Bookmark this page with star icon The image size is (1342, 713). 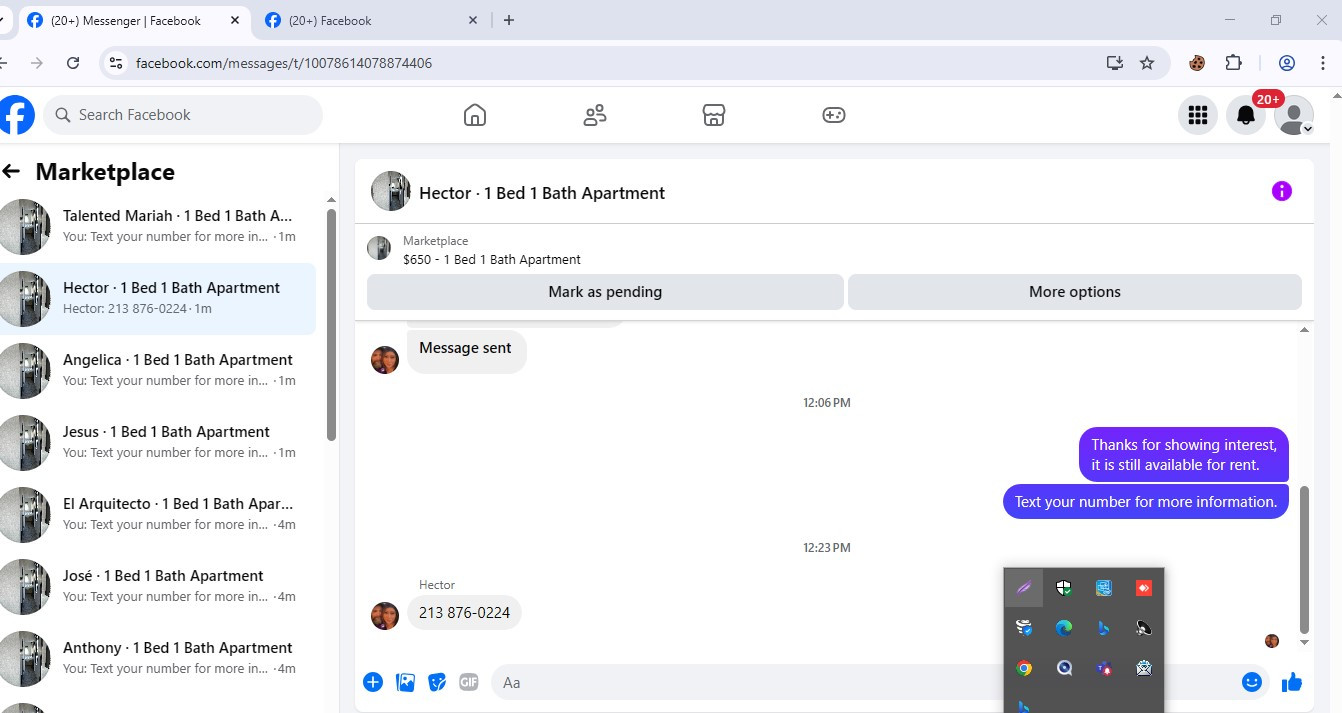1147,63
